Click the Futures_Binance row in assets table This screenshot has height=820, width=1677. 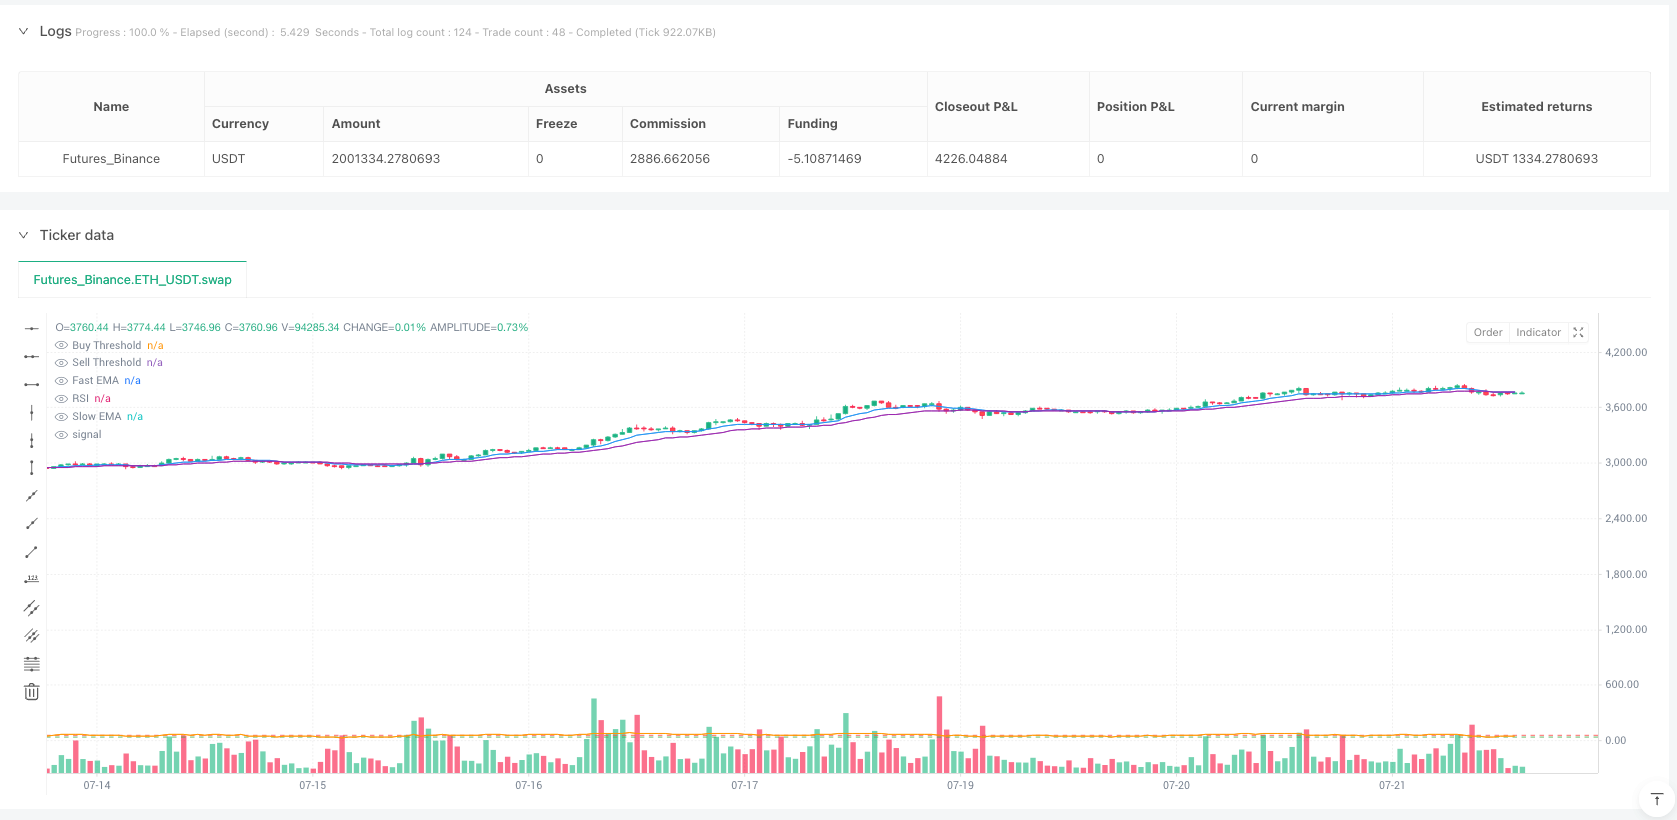tap(111, 159)
